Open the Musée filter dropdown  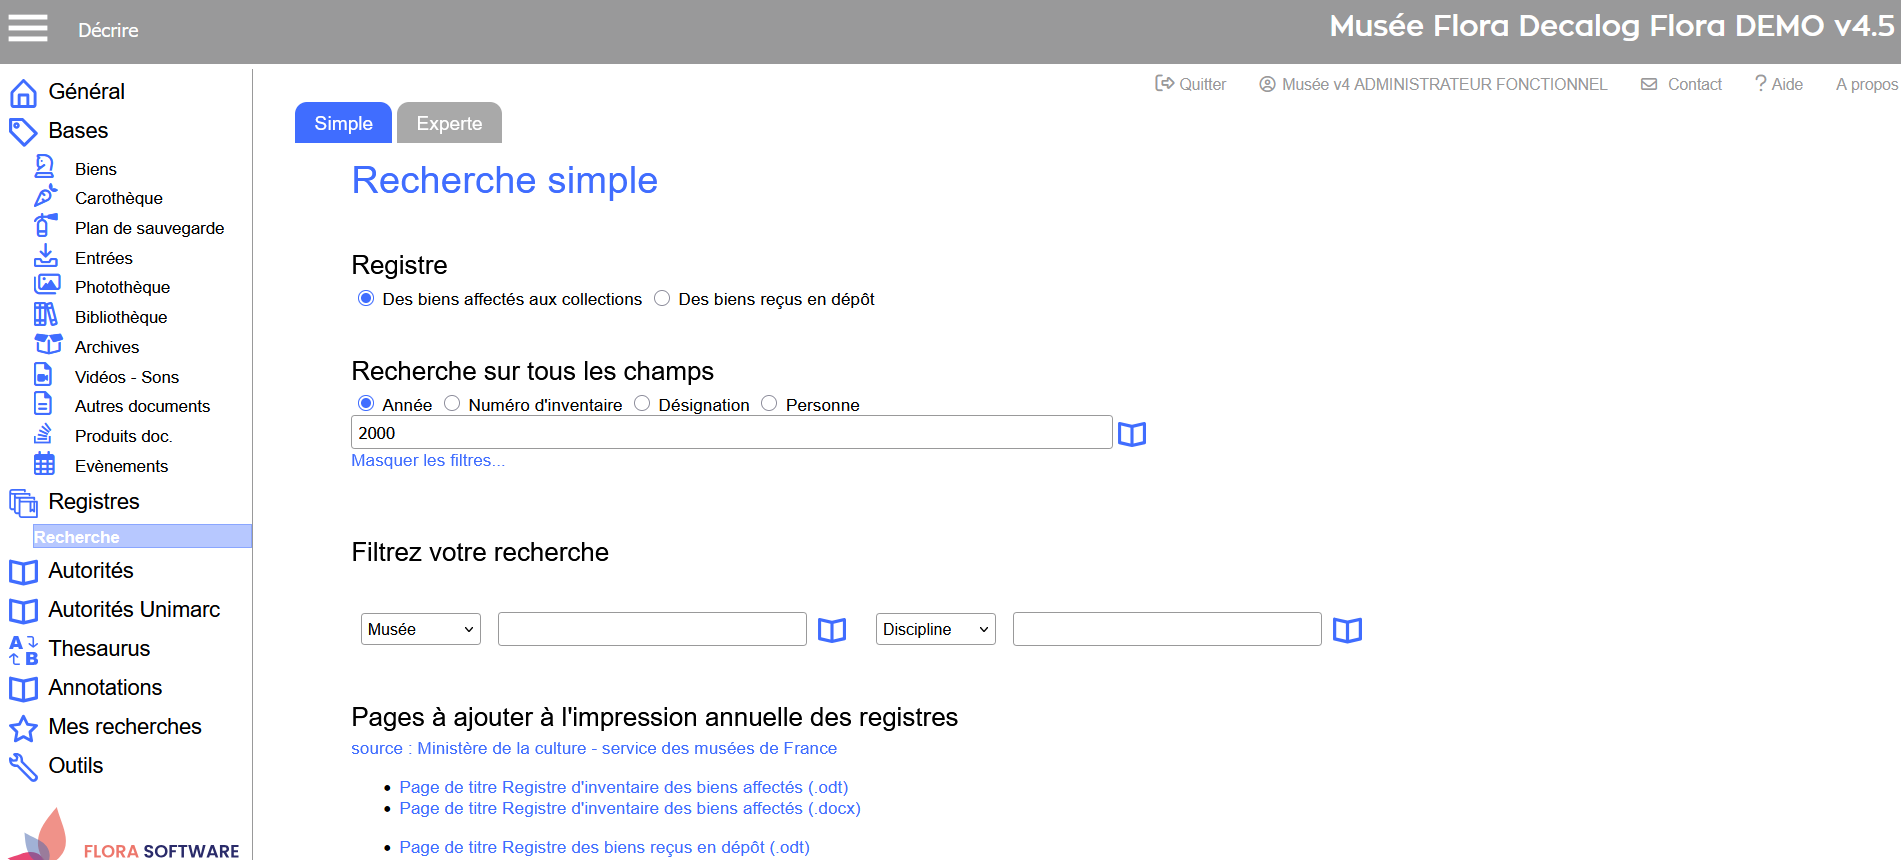(x=420, y=629)
